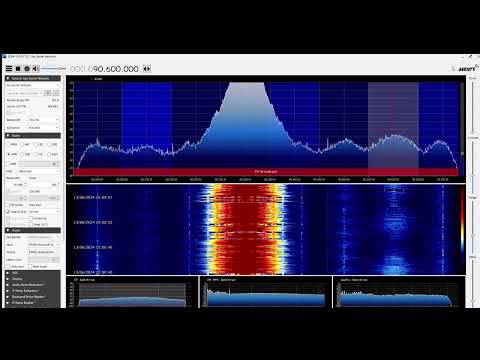Viewport: 480px width, 360px height.
Task: Open the hamburger main menu
Action: click(9, 69)
